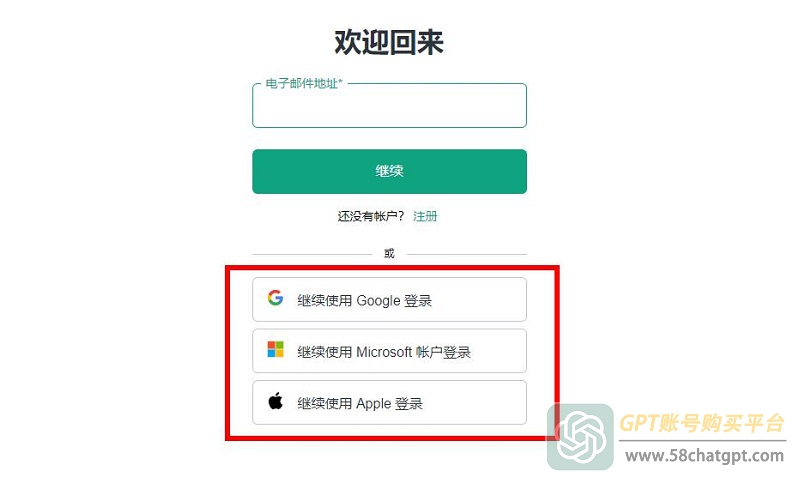Choose 继续使用 Microsoft 帐户登录 option
Screen dimensions: 800x477
tap(389, 351)
